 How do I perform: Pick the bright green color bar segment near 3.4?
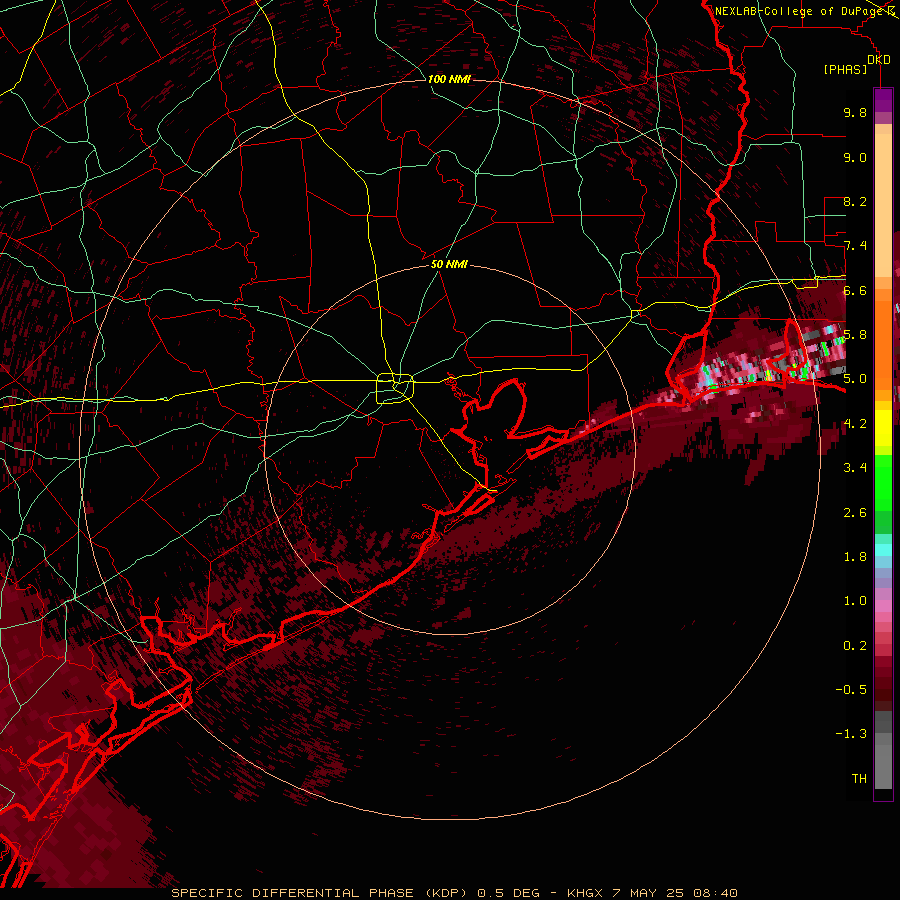[883, 482]
